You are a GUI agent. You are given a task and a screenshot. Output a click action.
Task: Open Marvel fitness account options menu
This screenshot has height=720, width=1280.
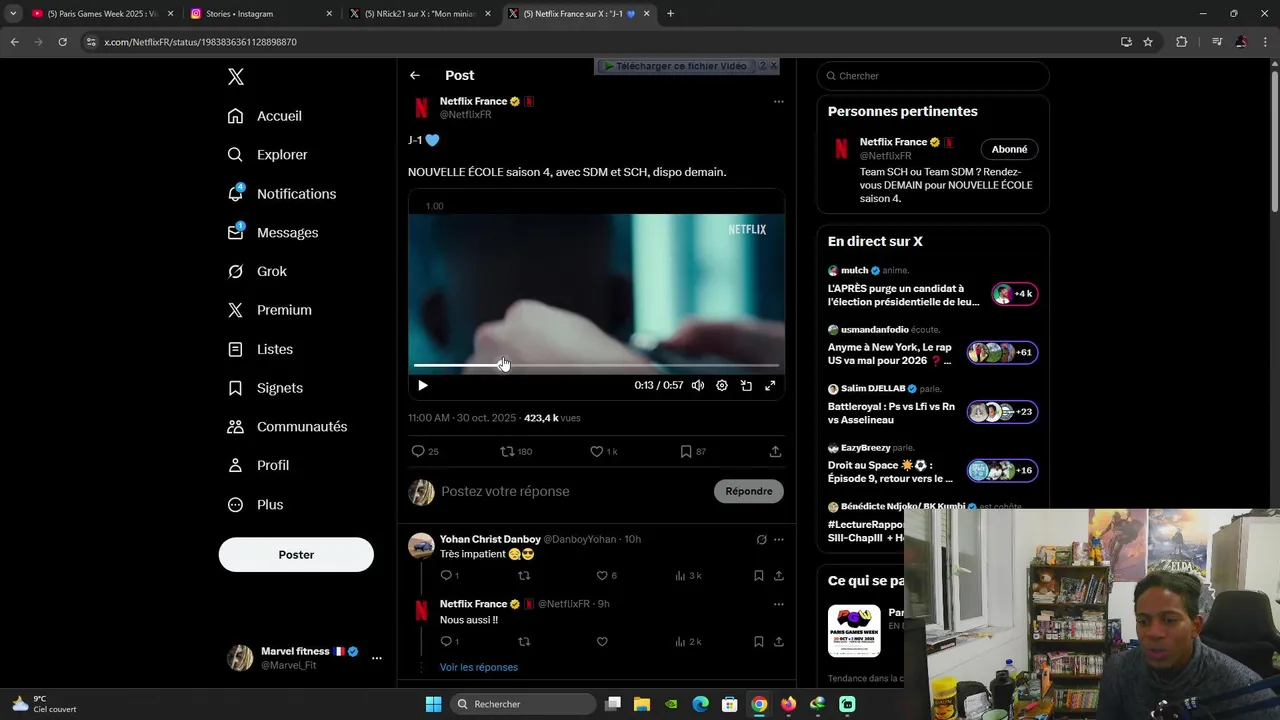[x=377, y=658]
